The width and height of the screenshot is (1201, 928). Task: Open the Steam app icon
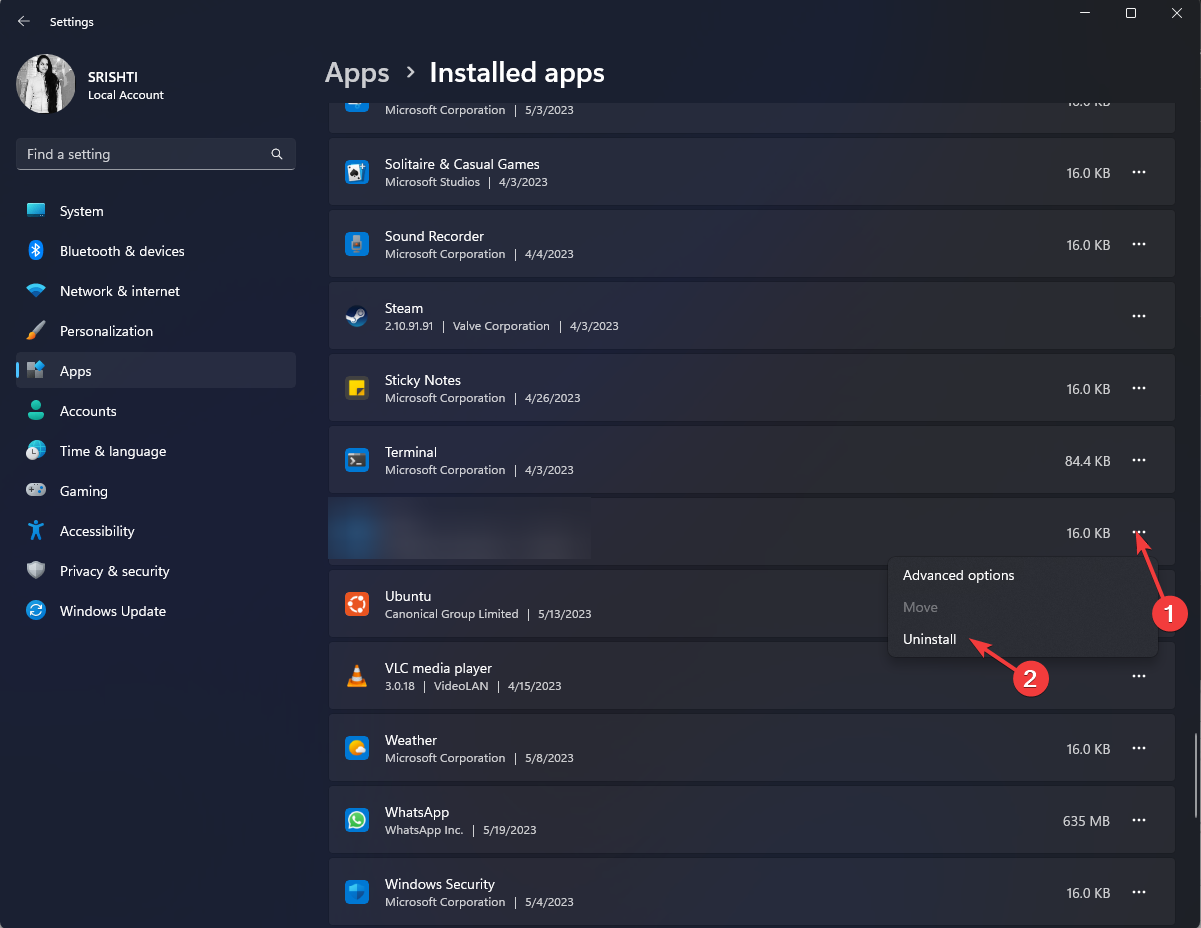357,316
